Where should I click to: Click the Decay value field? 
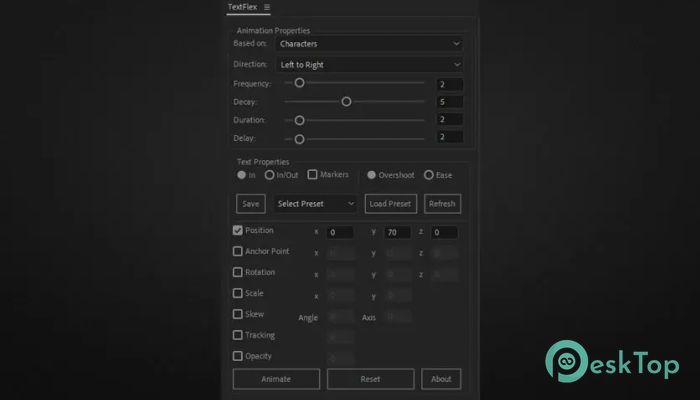point(449,102)
